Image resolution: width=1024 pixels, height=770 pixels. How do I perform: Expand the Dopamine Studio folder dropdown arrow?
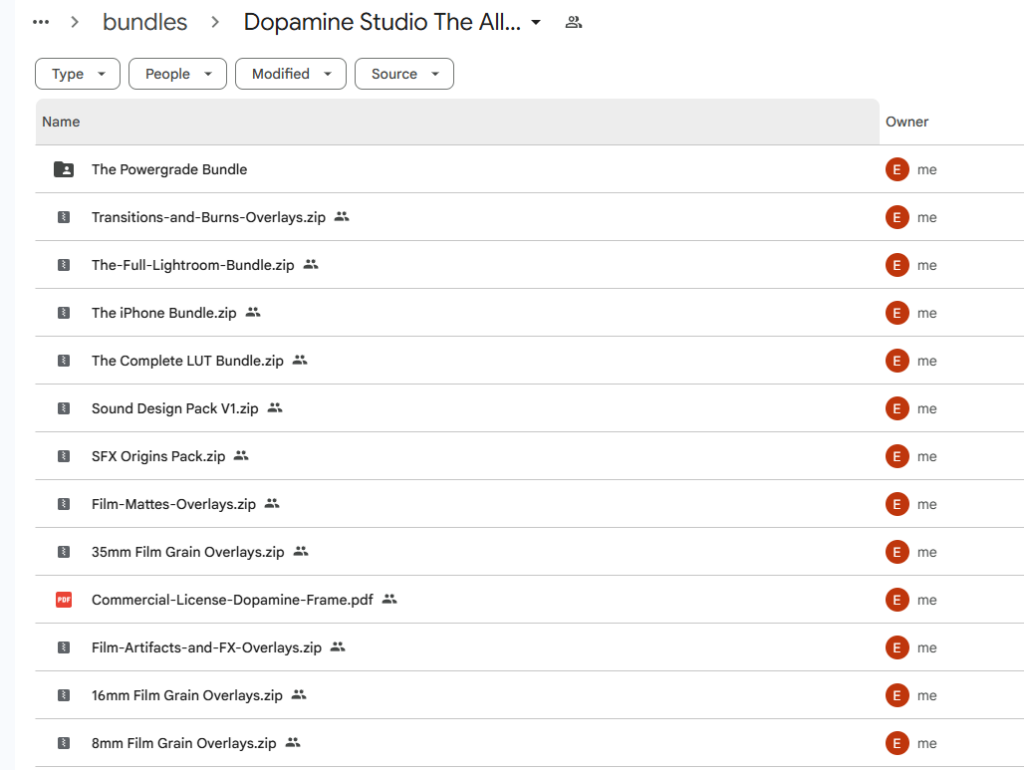click(x=536, y=22)
